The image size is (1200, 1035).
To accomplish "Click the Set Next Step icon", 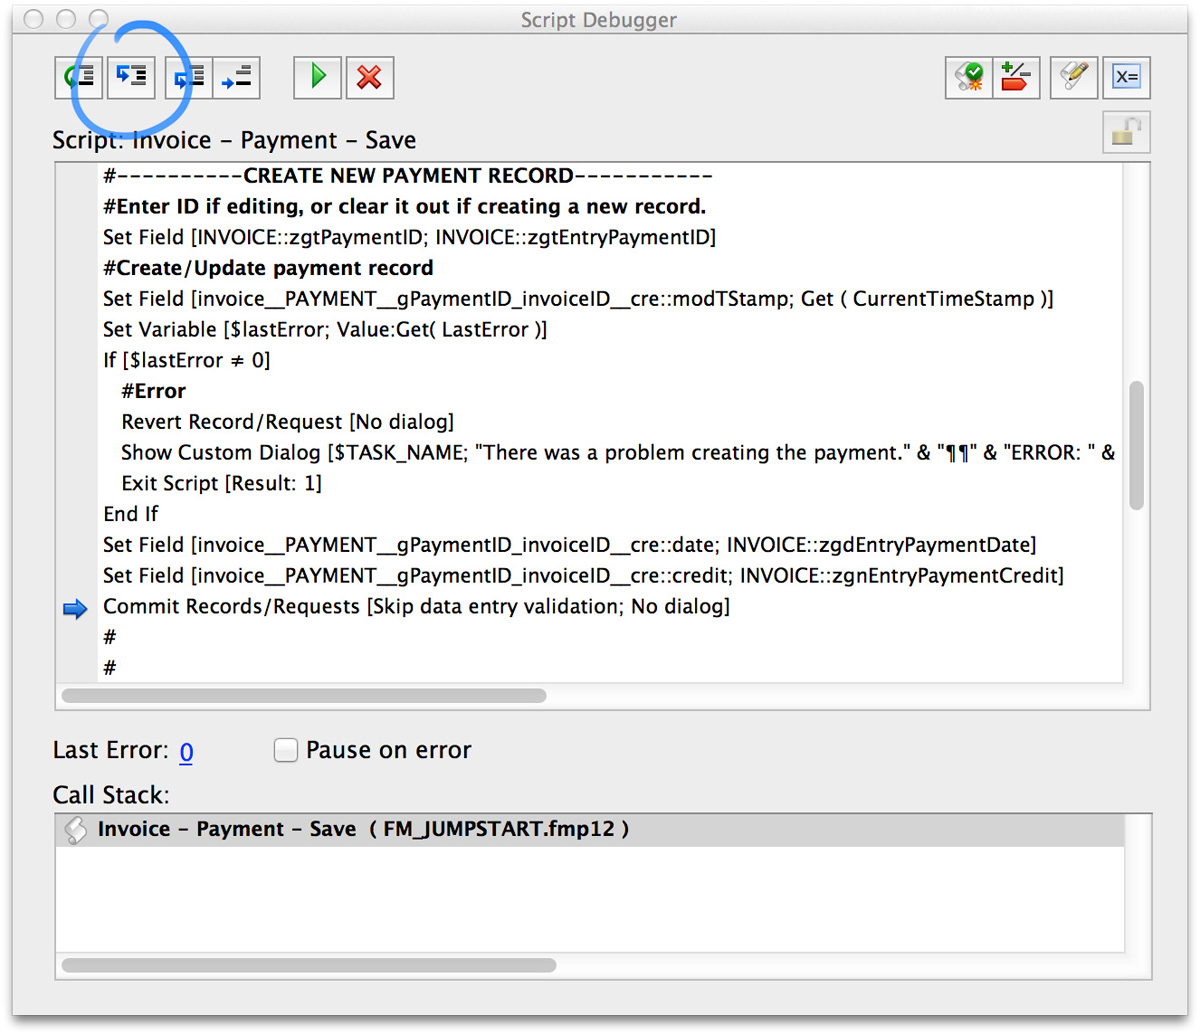I will pos(237,77).
